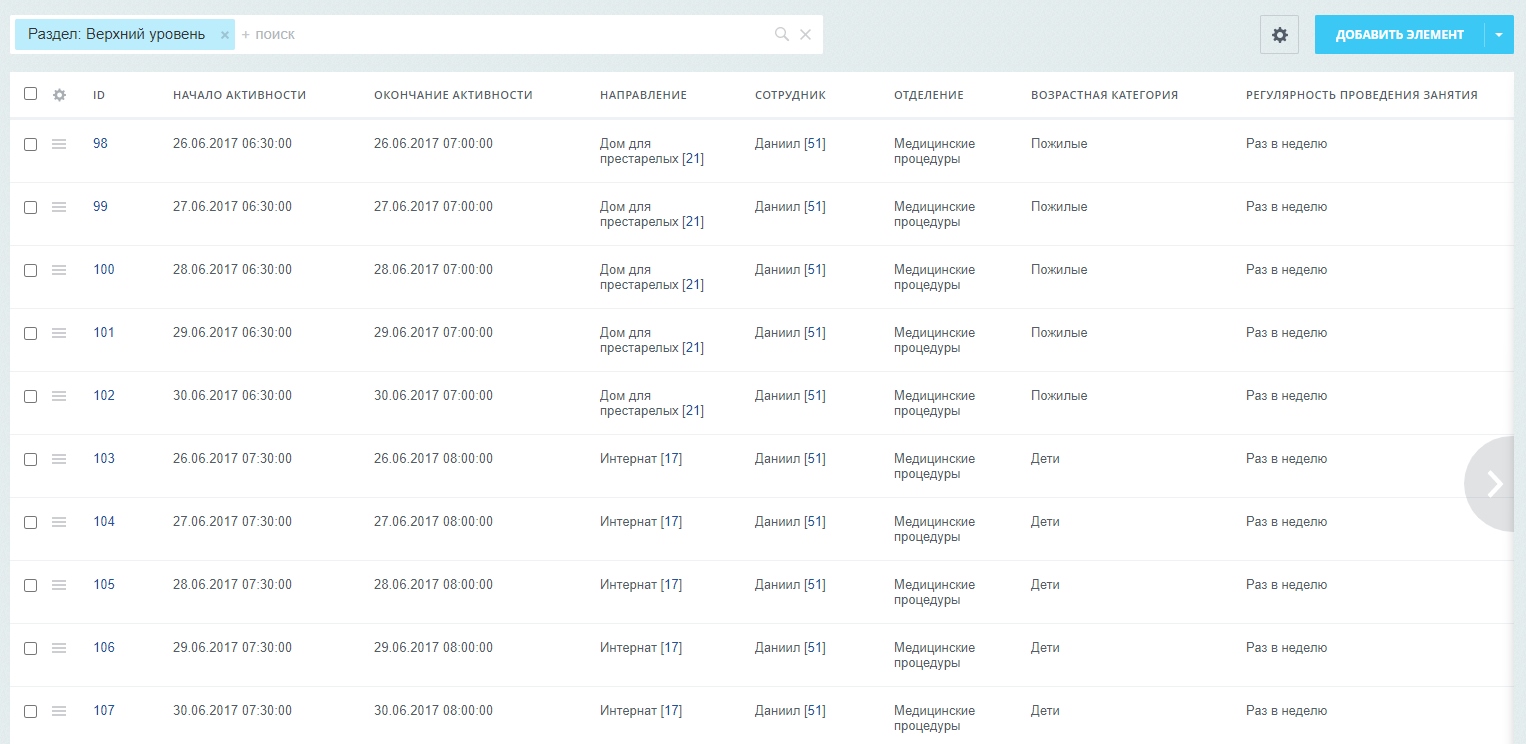The image size is (1526, 744).
Task: Sort by 'Возрастная категория' column header
Action: coord(1104,95)
